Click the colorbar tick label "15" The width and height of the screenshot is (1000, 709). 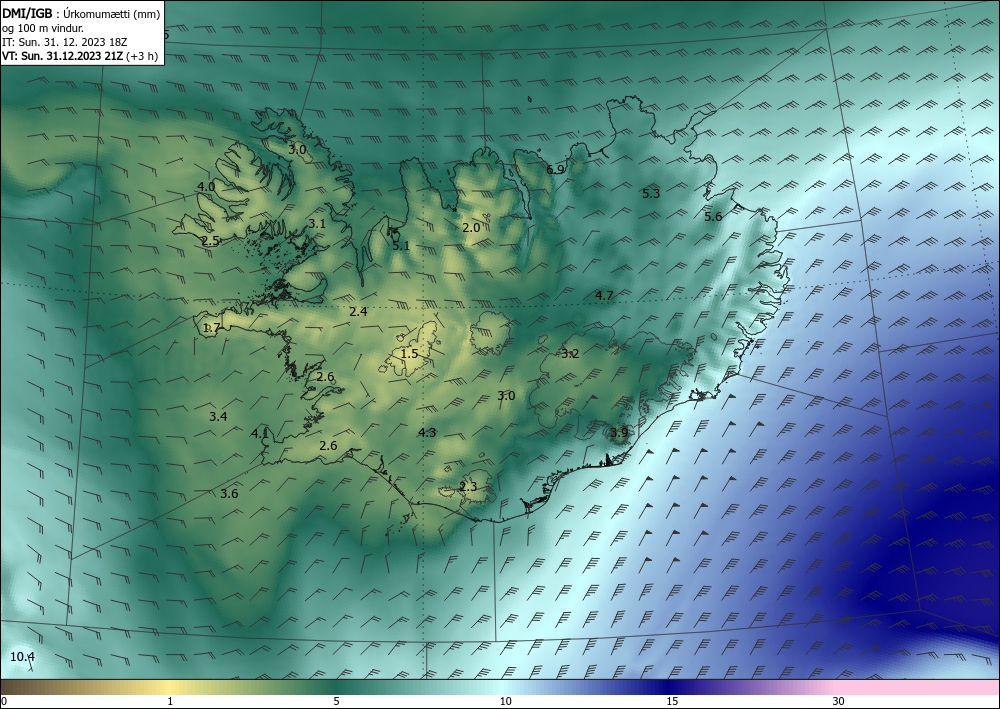(x=672, y=702)
